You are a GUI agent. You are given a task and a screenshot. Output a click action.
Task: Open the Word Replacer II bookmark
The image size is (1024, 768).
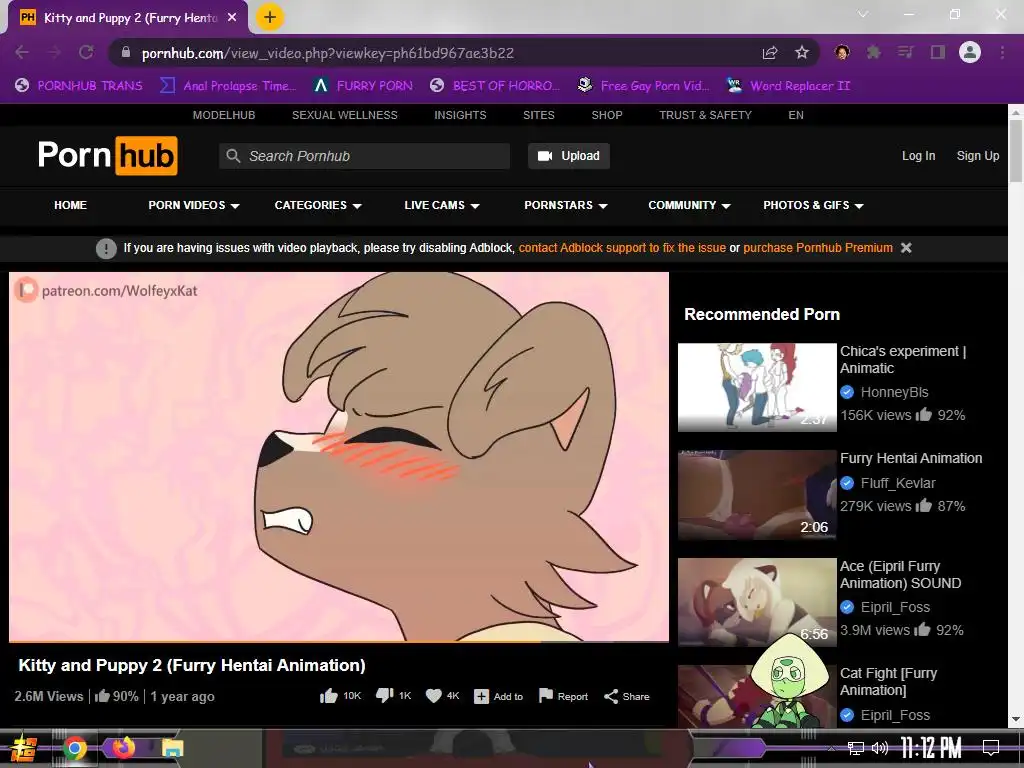click(788, 86)
